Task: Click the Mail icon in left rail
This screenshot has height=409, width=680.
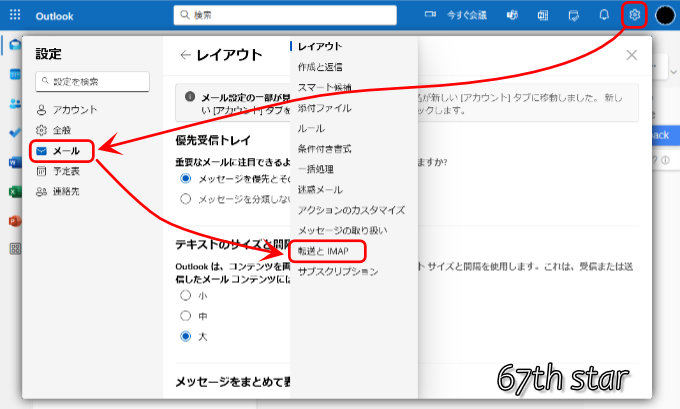Action: [15, 44]
